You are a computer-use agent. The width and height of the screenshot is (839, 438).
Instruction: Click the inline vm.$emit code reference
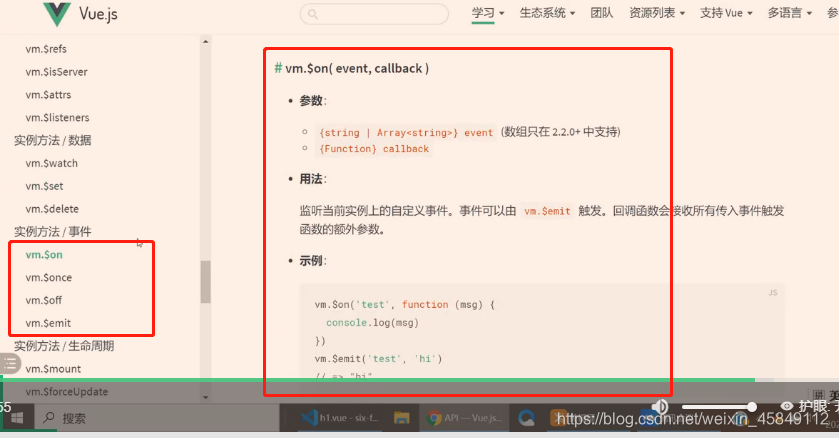(x=547, y=211)
